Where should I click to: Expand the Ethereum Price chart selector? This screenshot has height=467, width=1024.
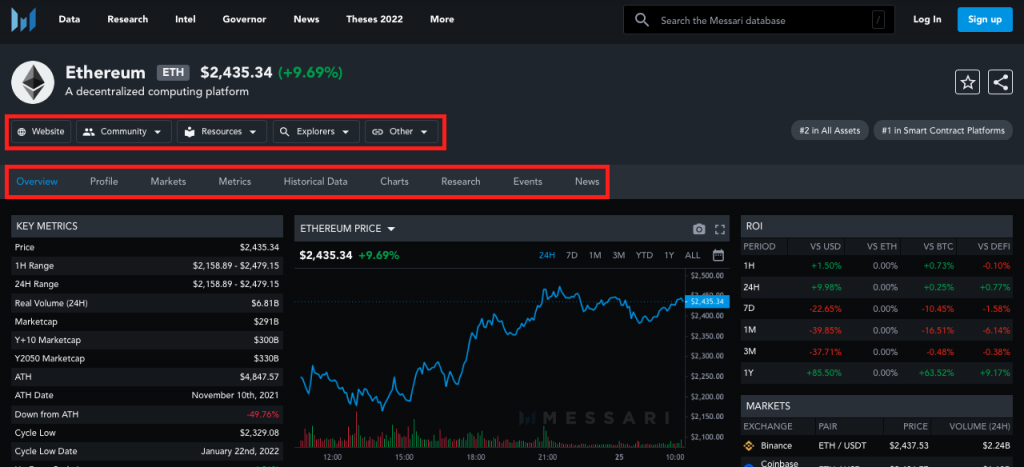coord(348,229)
